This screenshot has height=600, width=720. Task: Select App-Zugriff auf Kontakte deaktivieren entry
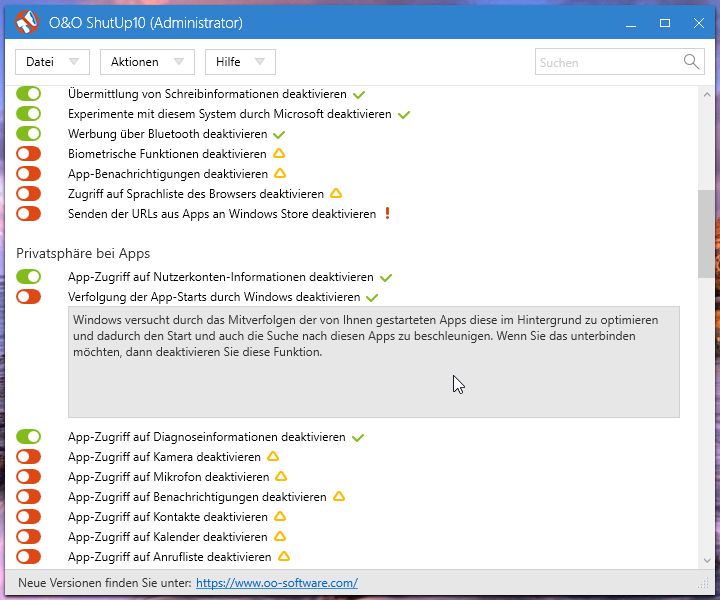point(168,516)
